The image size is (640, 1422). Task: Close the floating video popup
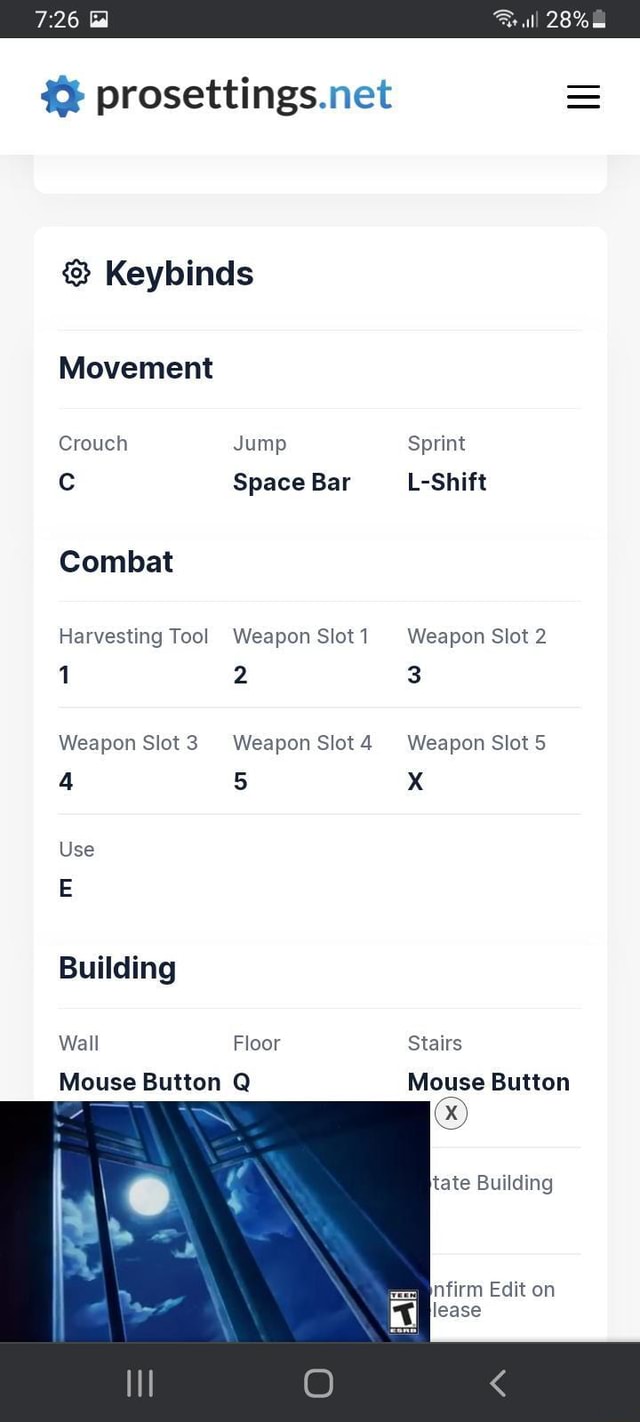(x=450, y=1112)
